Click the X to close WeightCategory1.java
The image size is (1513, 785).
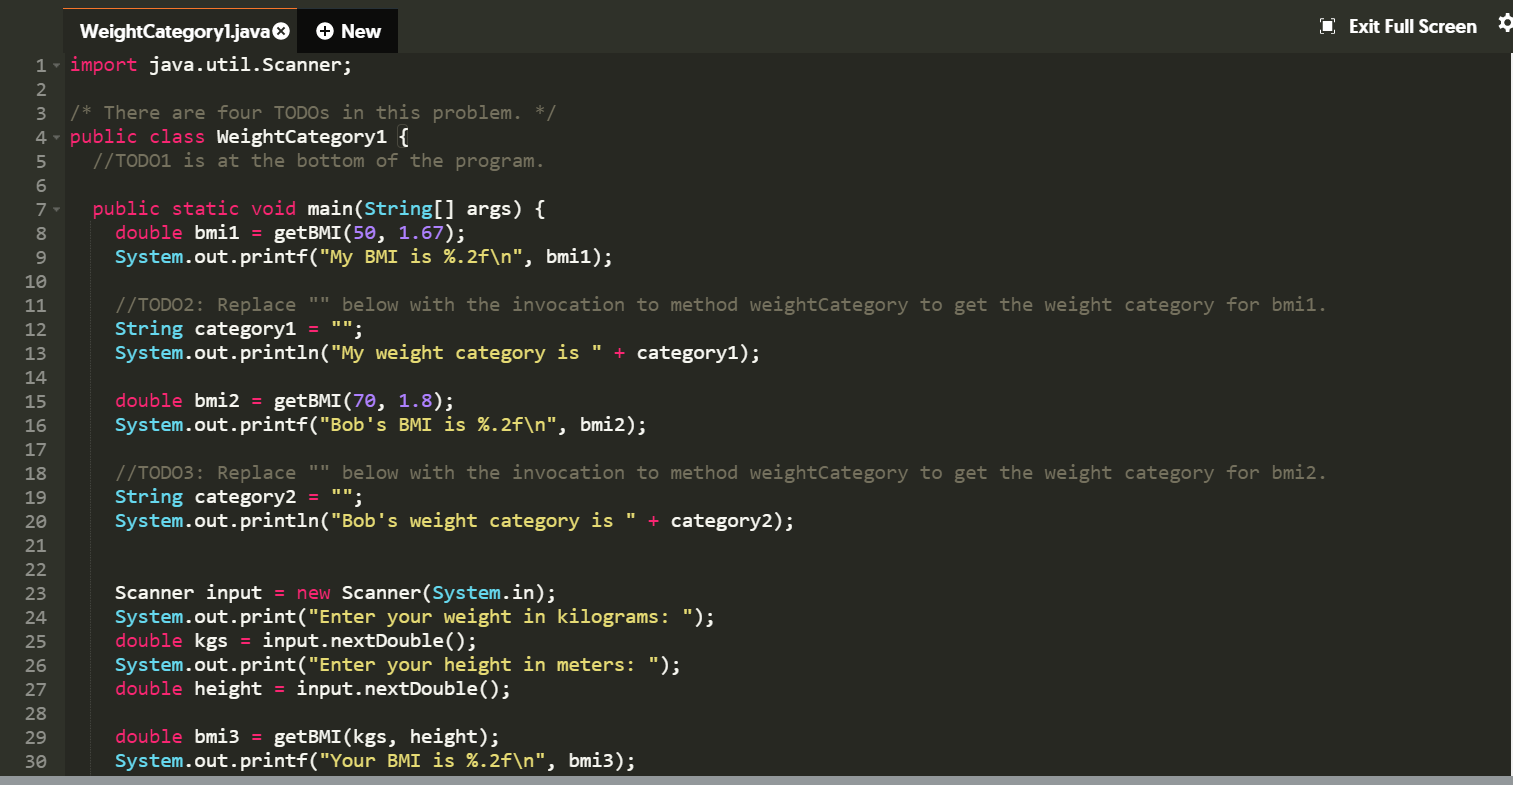281,30
